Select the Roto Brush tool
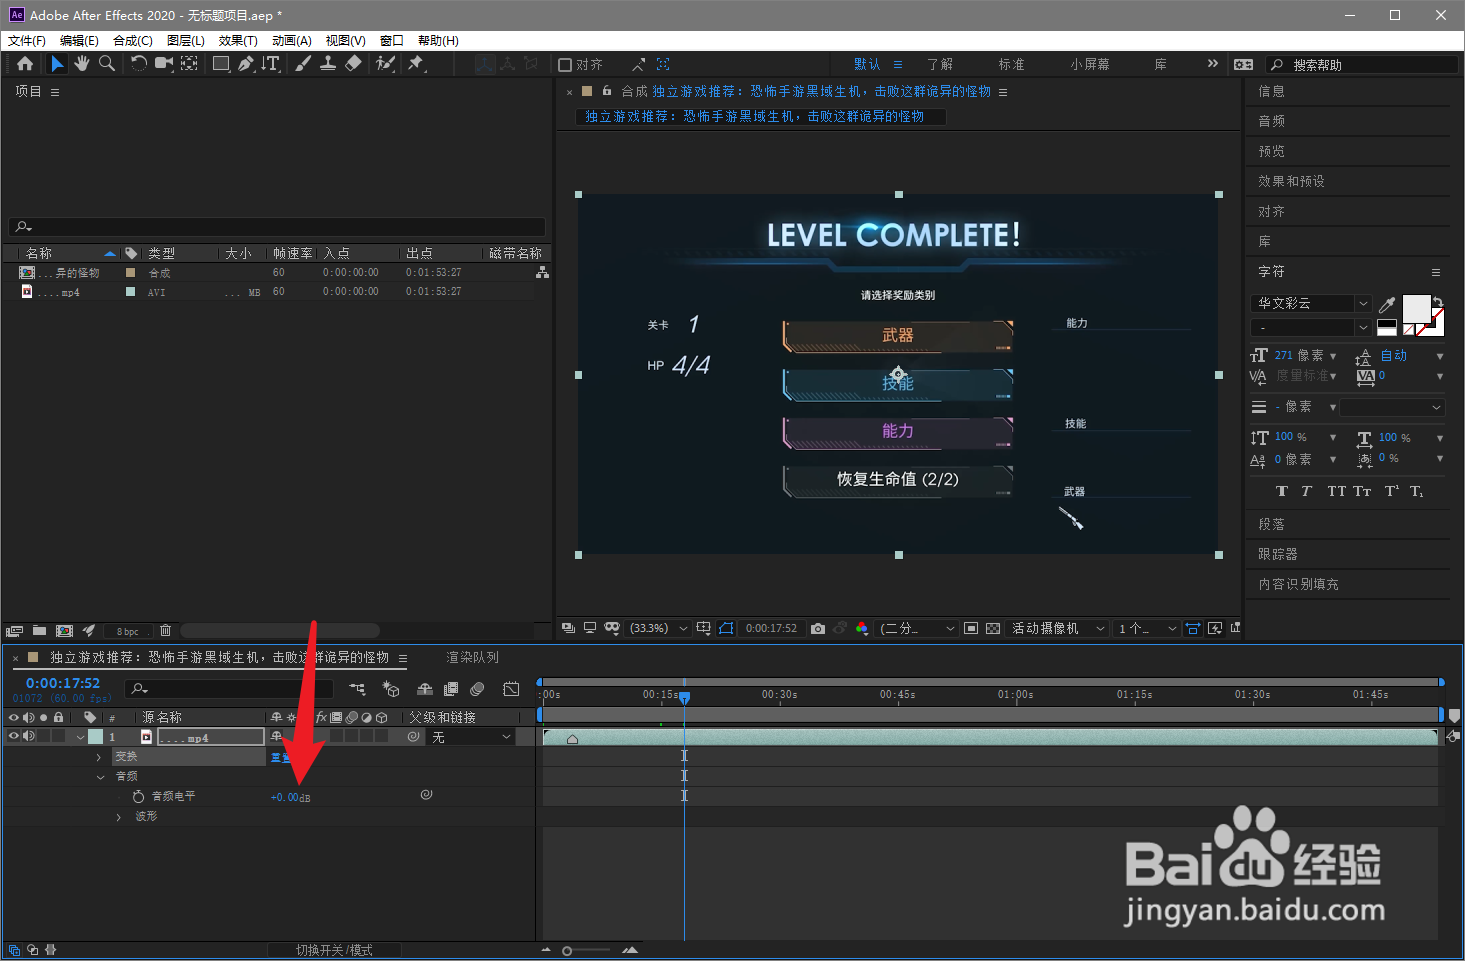1465x961 pixels. (385, 64)
